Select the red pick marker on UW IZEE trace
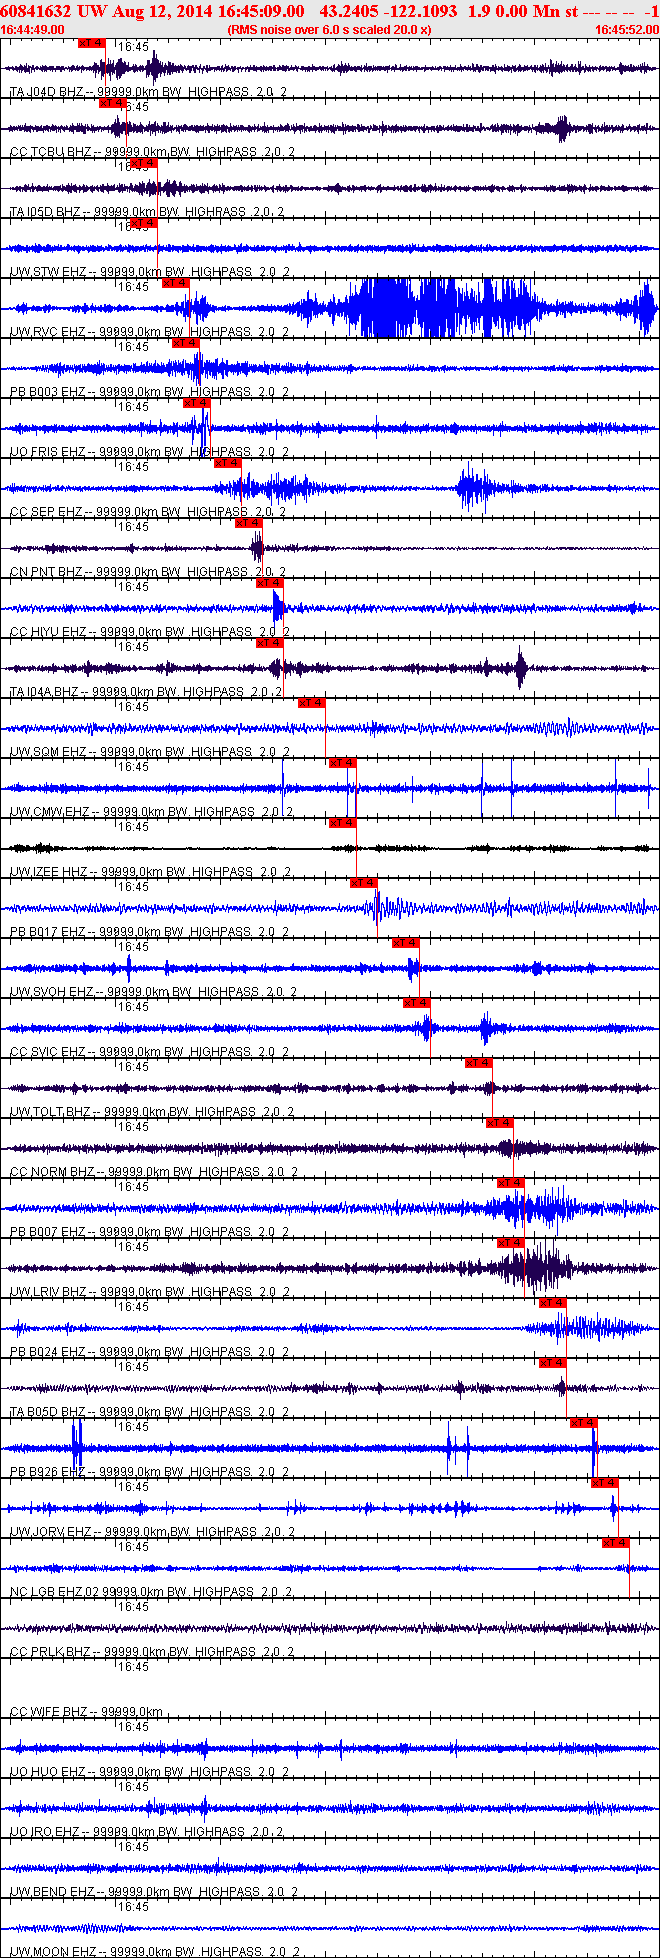660x1958 pixels. tap(343, 823)
